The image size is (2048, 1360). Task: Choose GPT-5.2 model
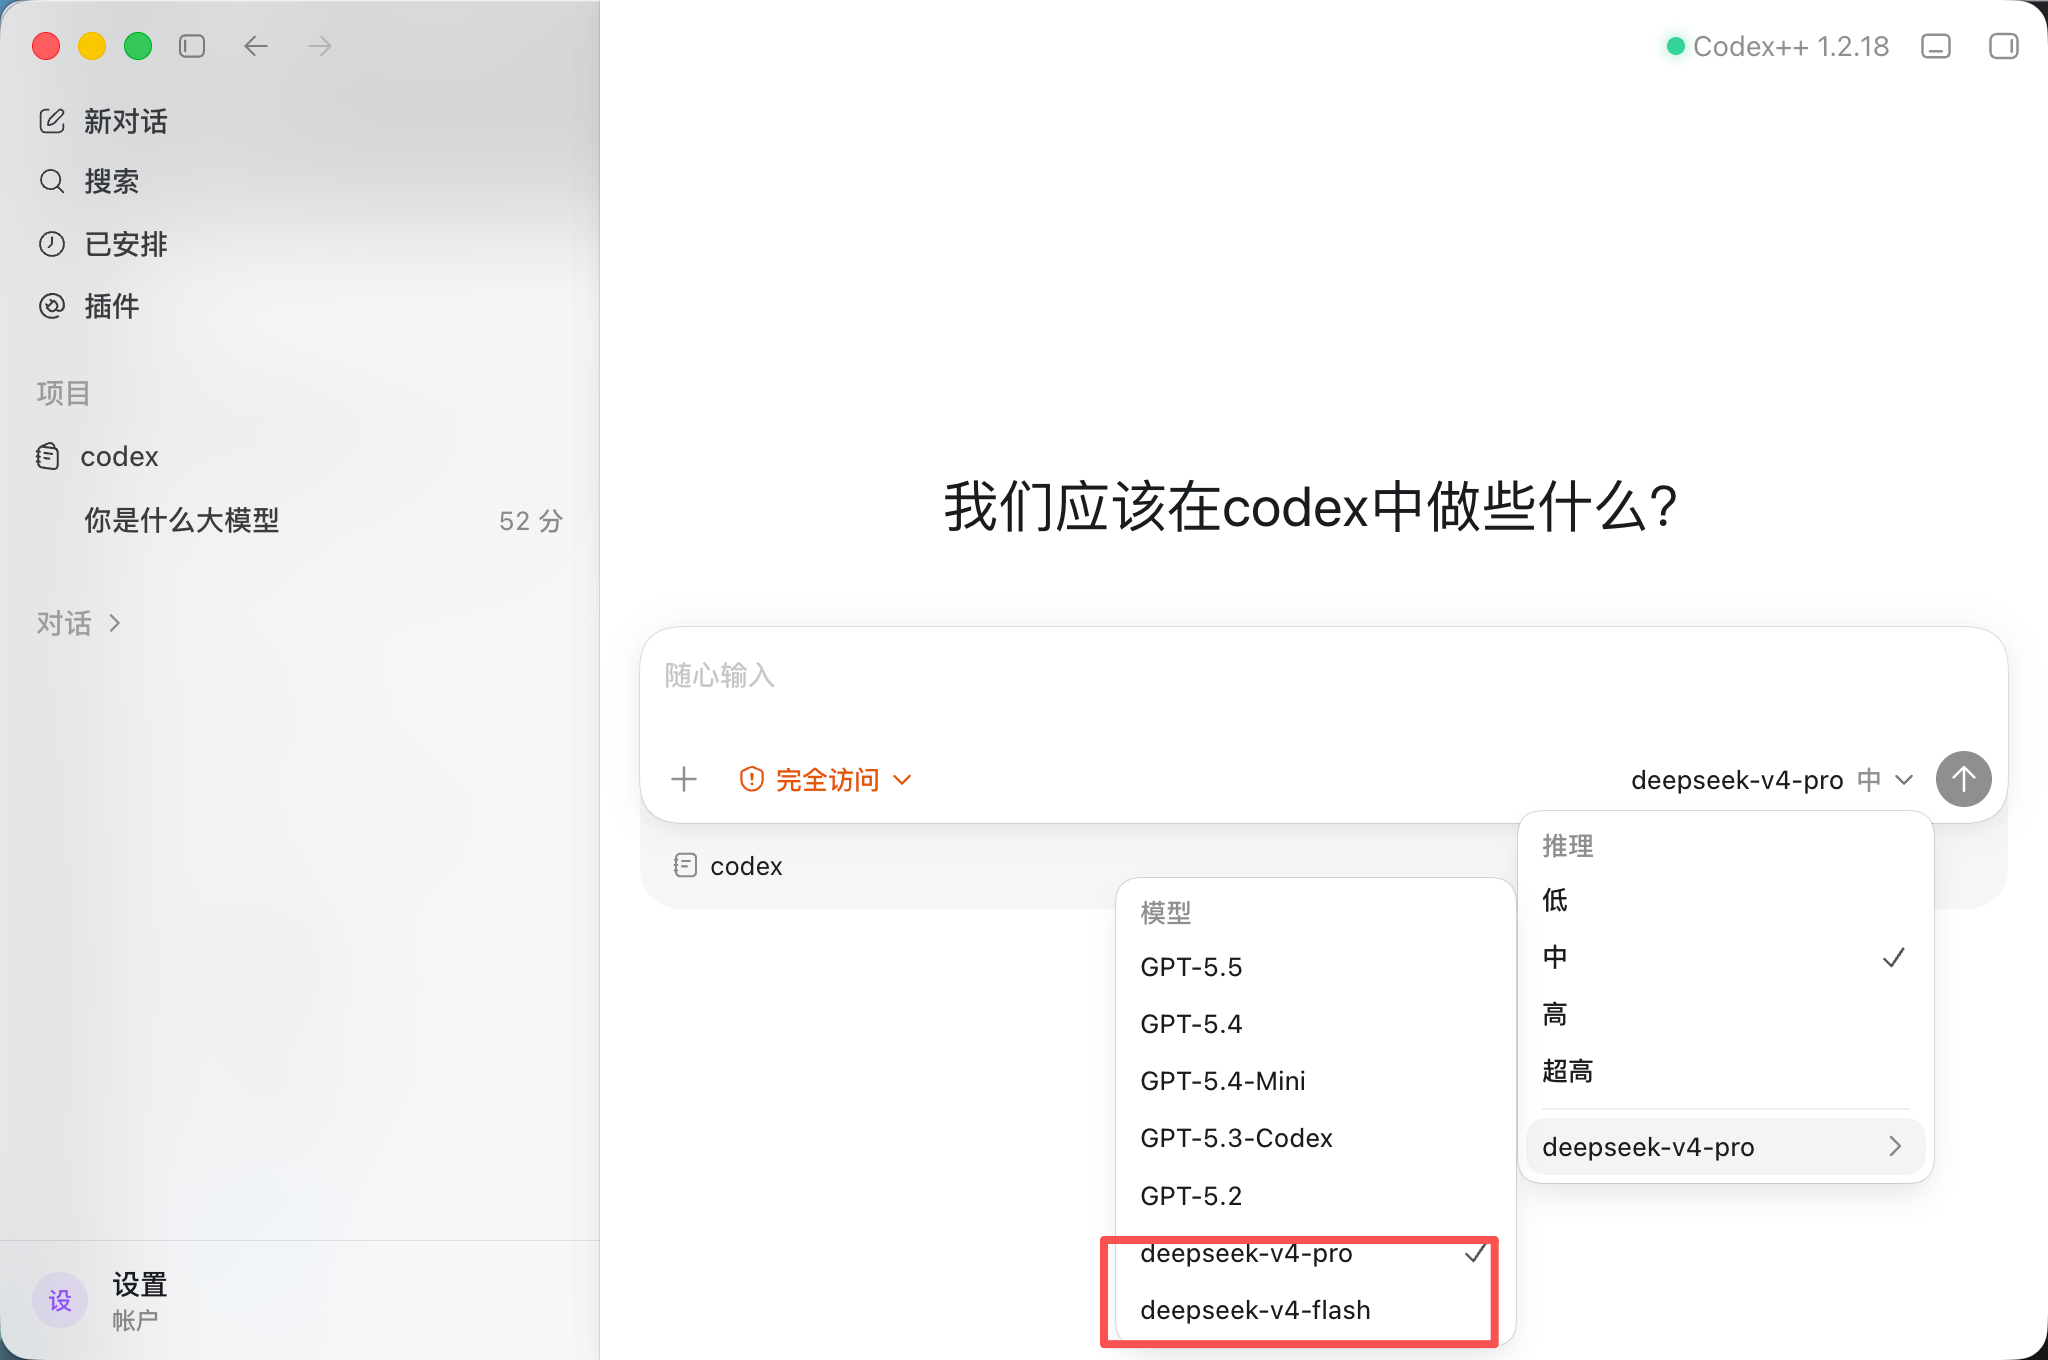coord(1315,1195)
